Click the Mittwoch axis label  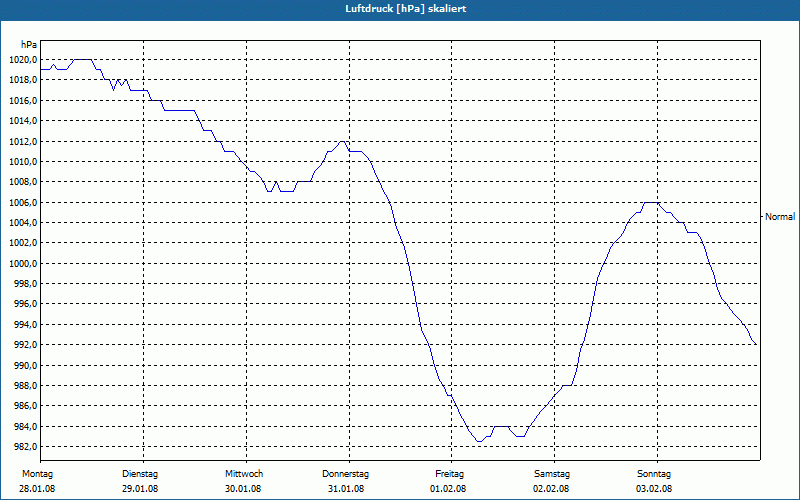pos(244,474)
